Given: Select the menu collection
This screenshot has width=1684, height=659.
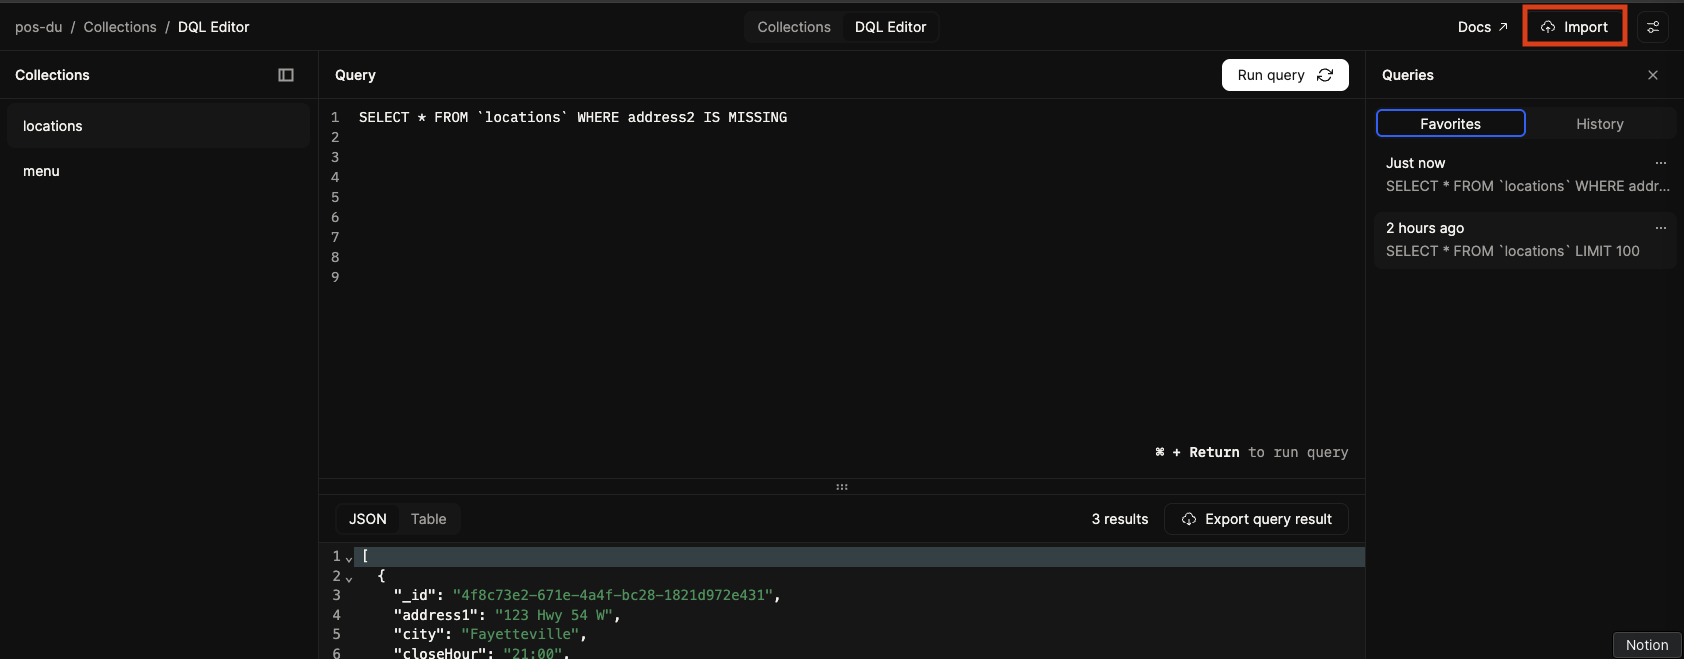Looking at the screenshot, I should tap(158, 171).
